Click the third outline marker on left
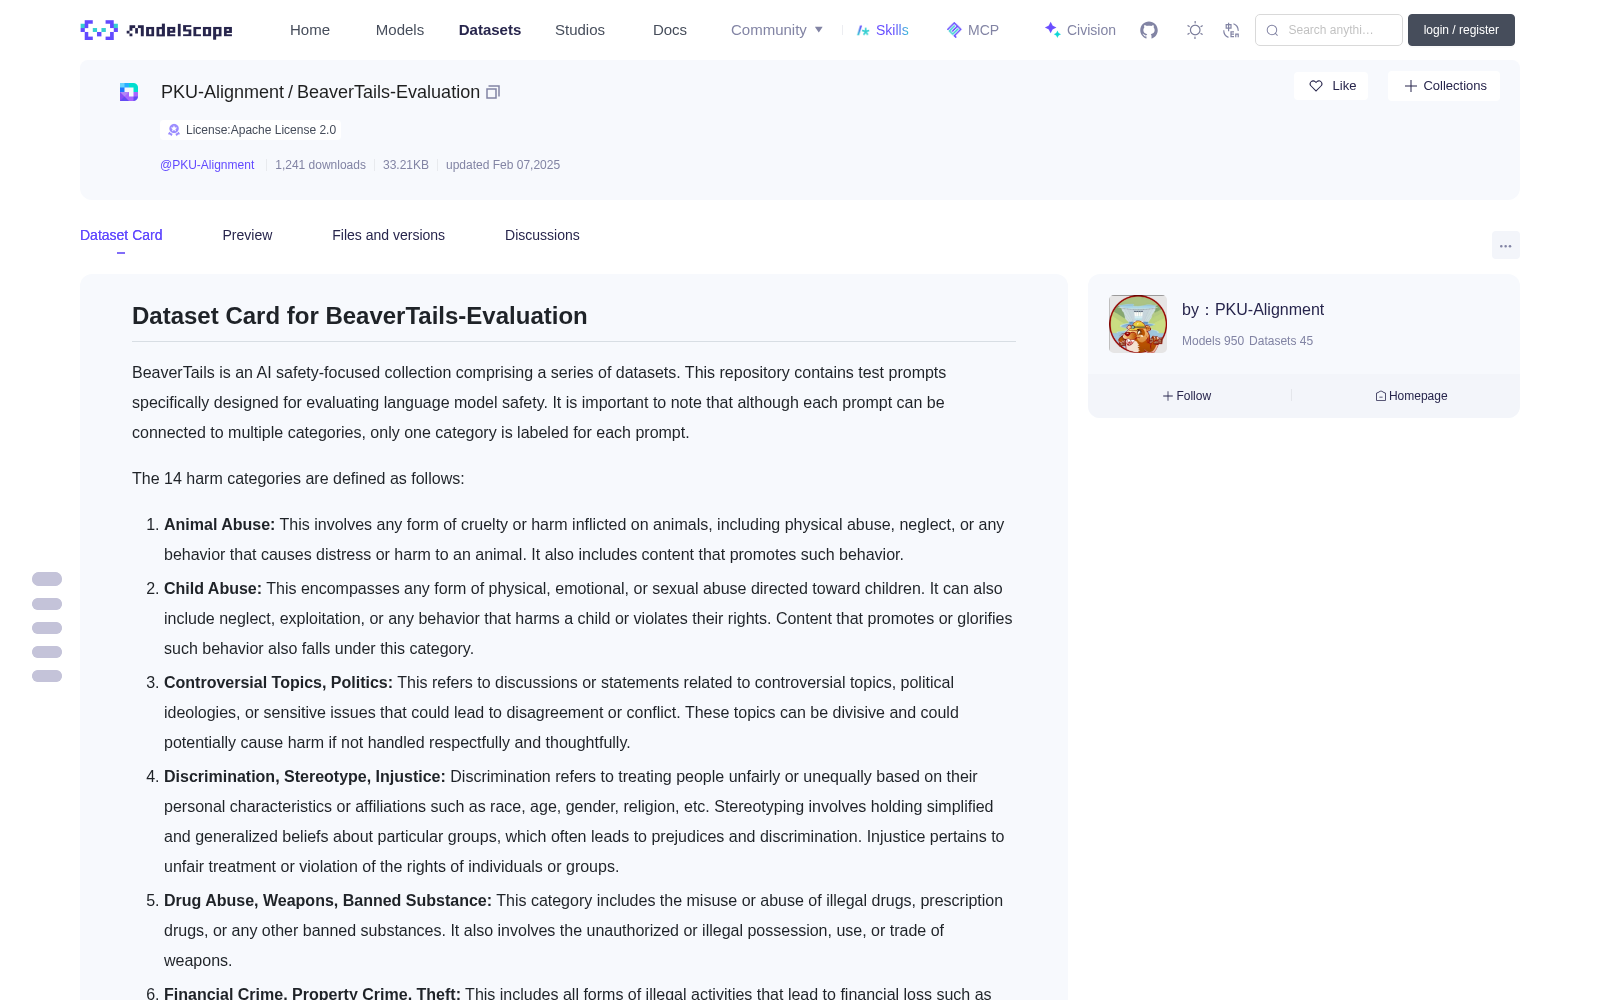The image size is (1600, 1000). (x=47, y=628)
